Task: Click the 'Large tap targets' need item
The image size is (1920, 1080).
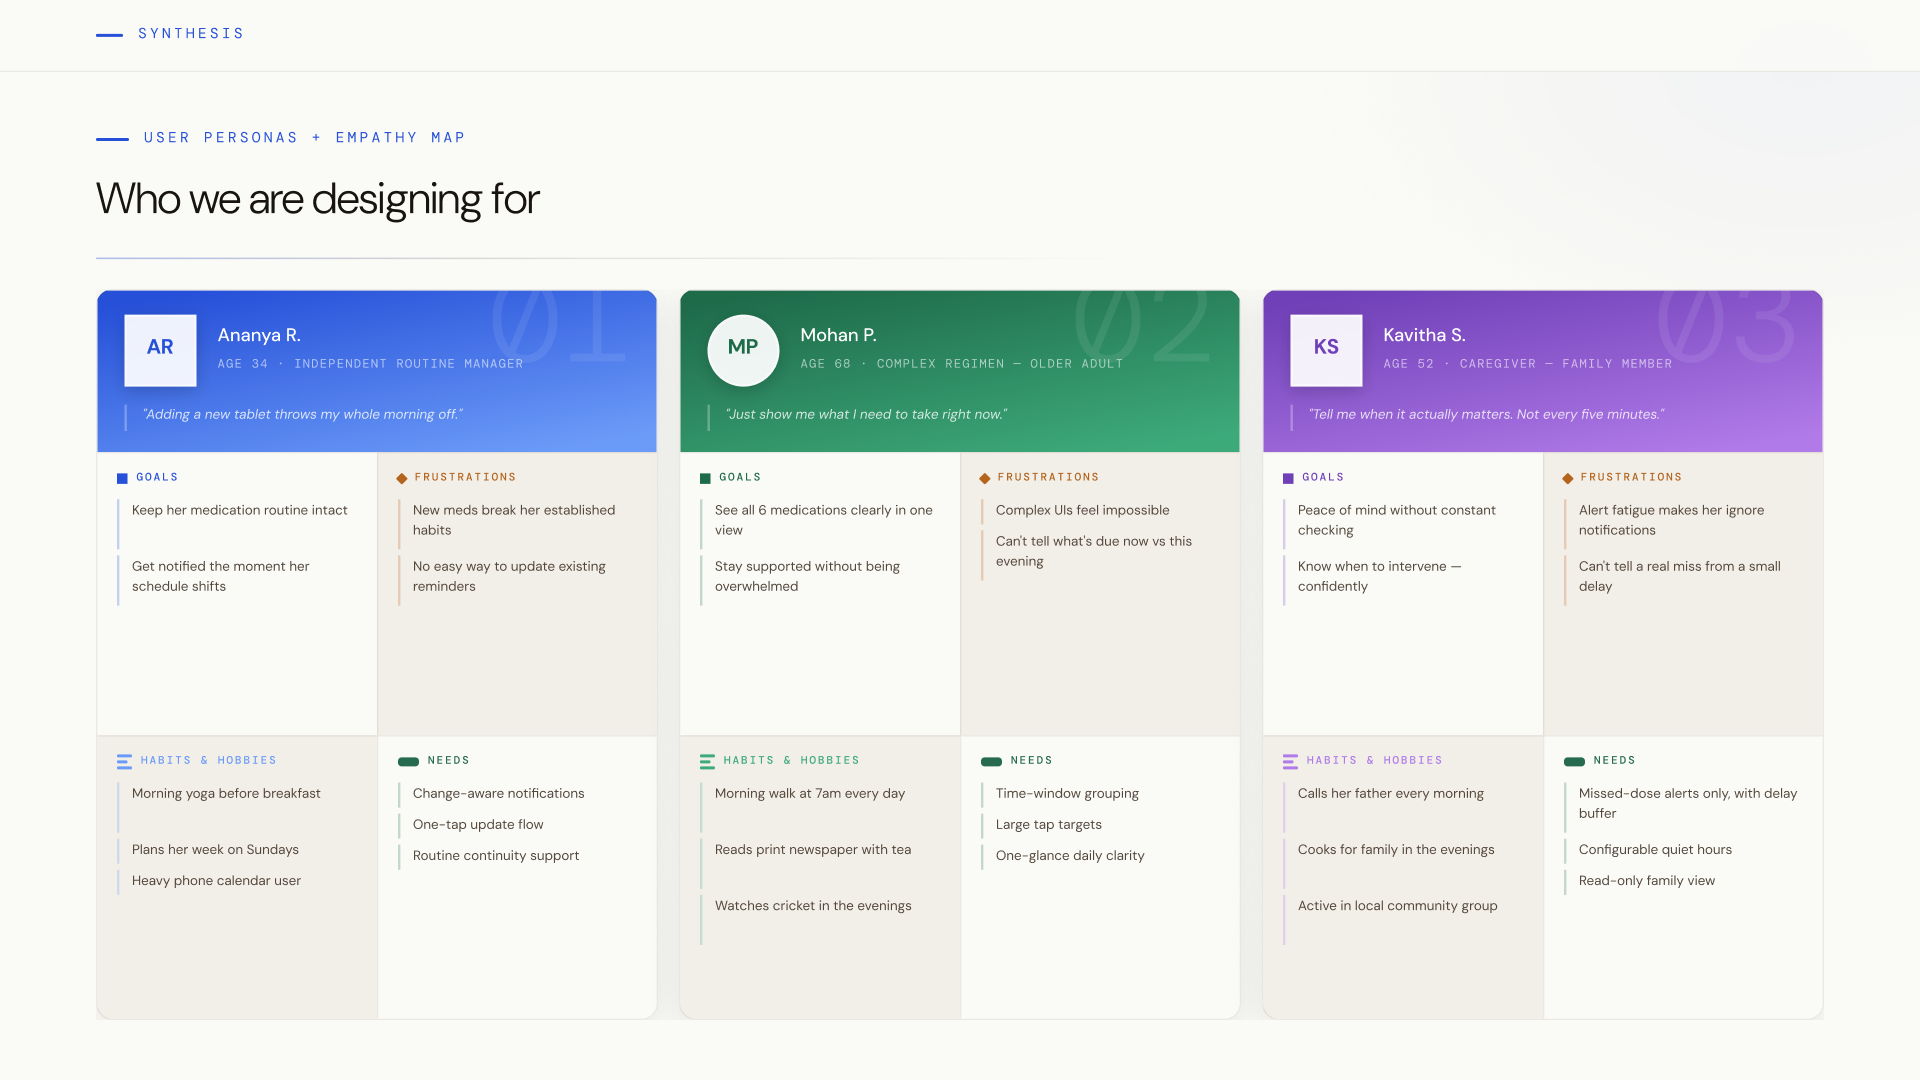Action: point(1048,825)
